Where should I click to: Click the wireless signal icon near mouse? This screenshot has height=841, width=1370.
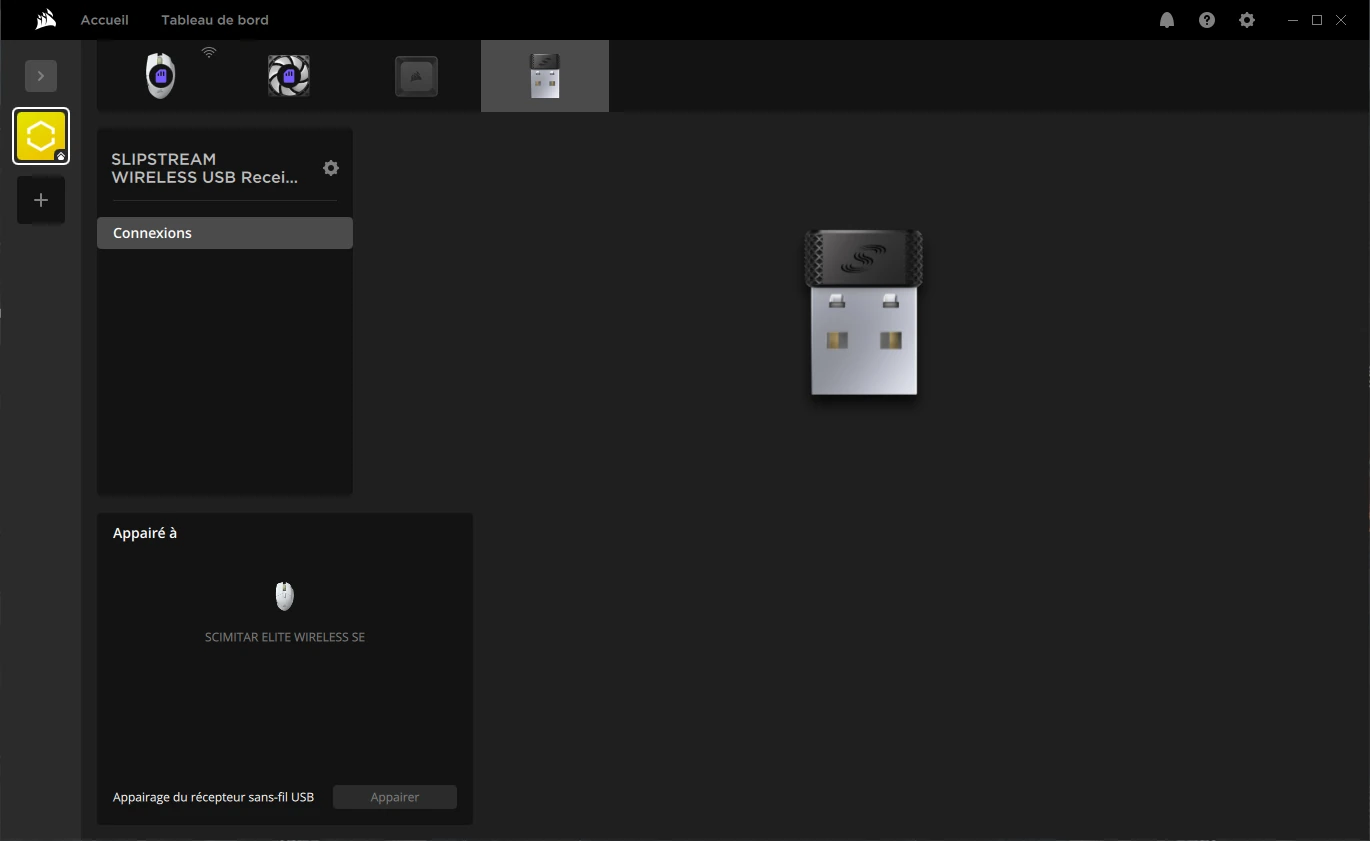click(209, 51)
